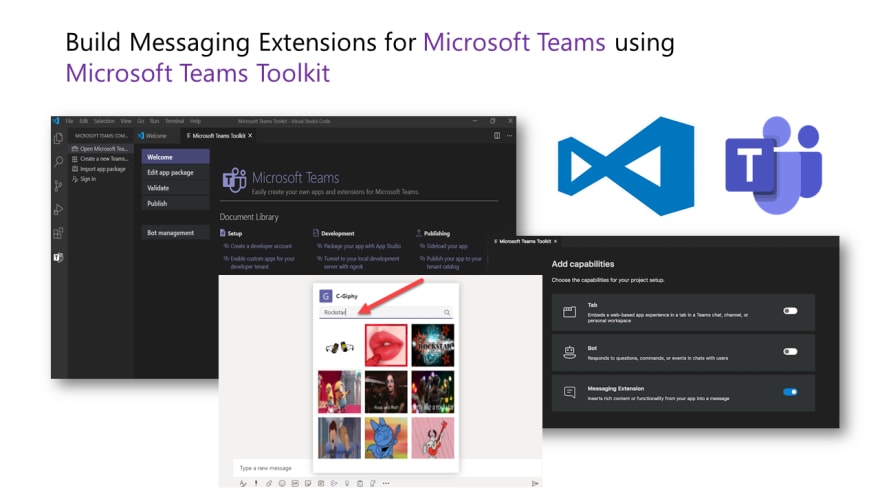Click Publish in toolkit navigation

176,204
